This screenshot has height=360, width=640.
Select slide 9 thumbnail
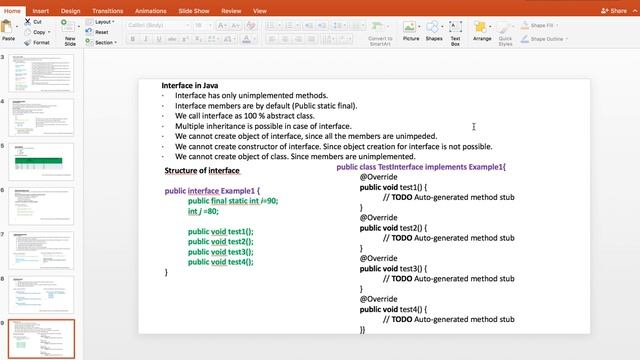(x=41, y=339)
